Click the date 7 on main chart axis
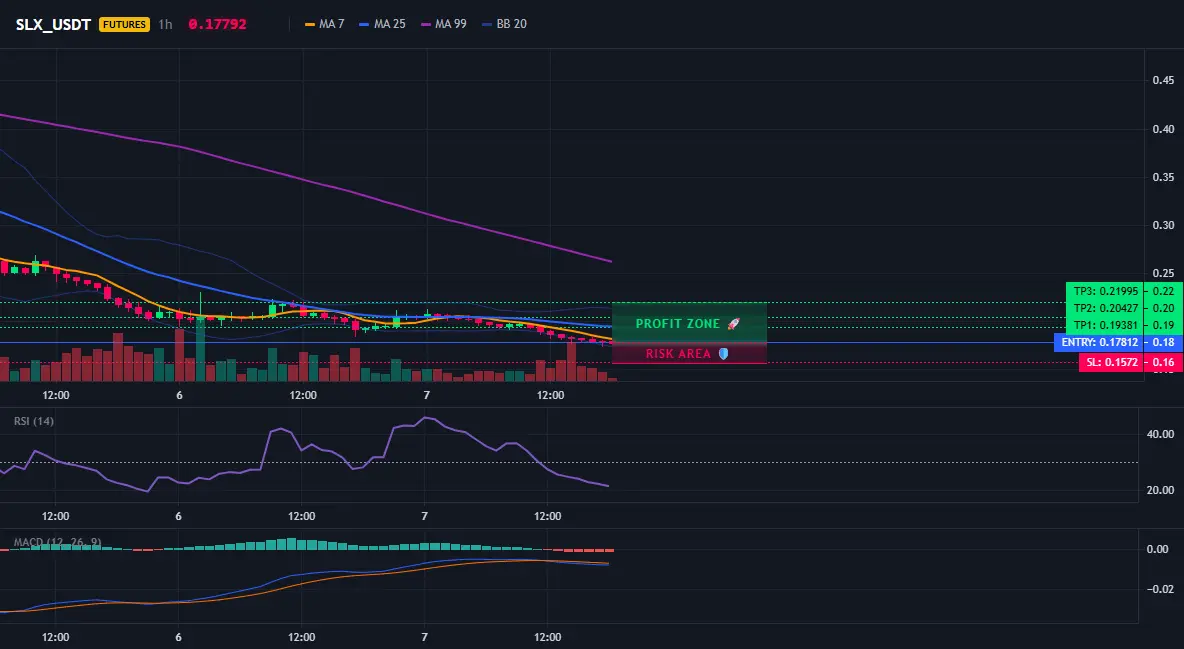The height and width of the screenshot is (649, 1184). (x=427, y=395)
